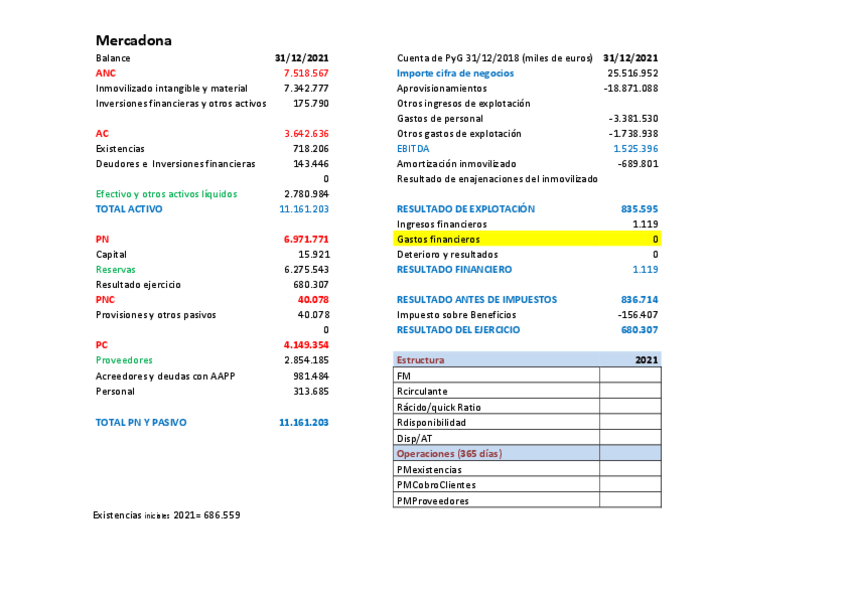Click the Impuesto sobre Beneficios value -156.407
The width and height of the screenshot is (848, 599).
637,314
